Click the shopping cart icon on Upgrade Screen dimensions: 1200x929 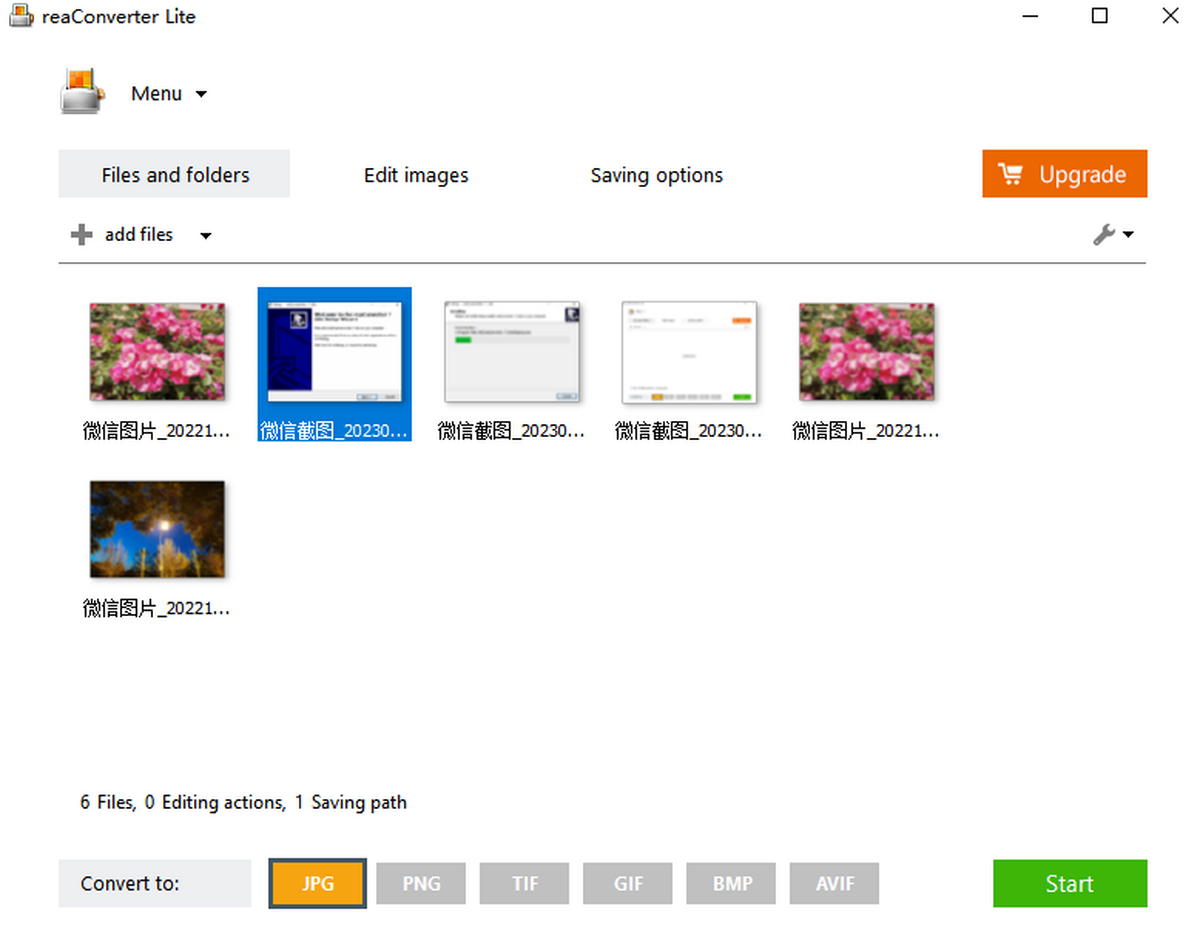(x=1011, y=174)
